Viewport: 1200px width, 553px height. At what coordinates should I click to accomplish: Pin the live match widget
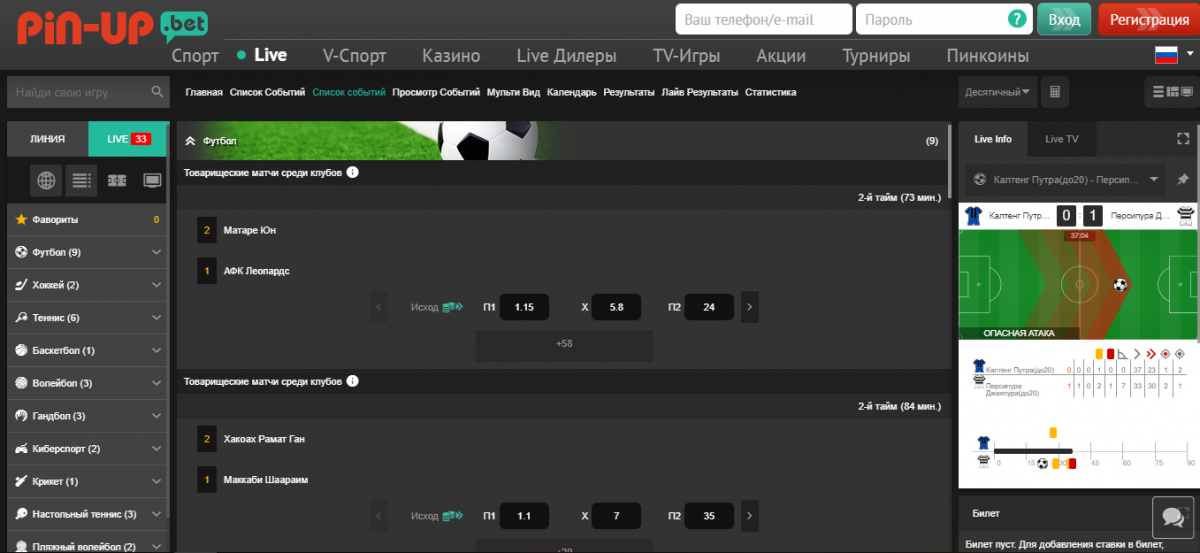coord(1183,180)
